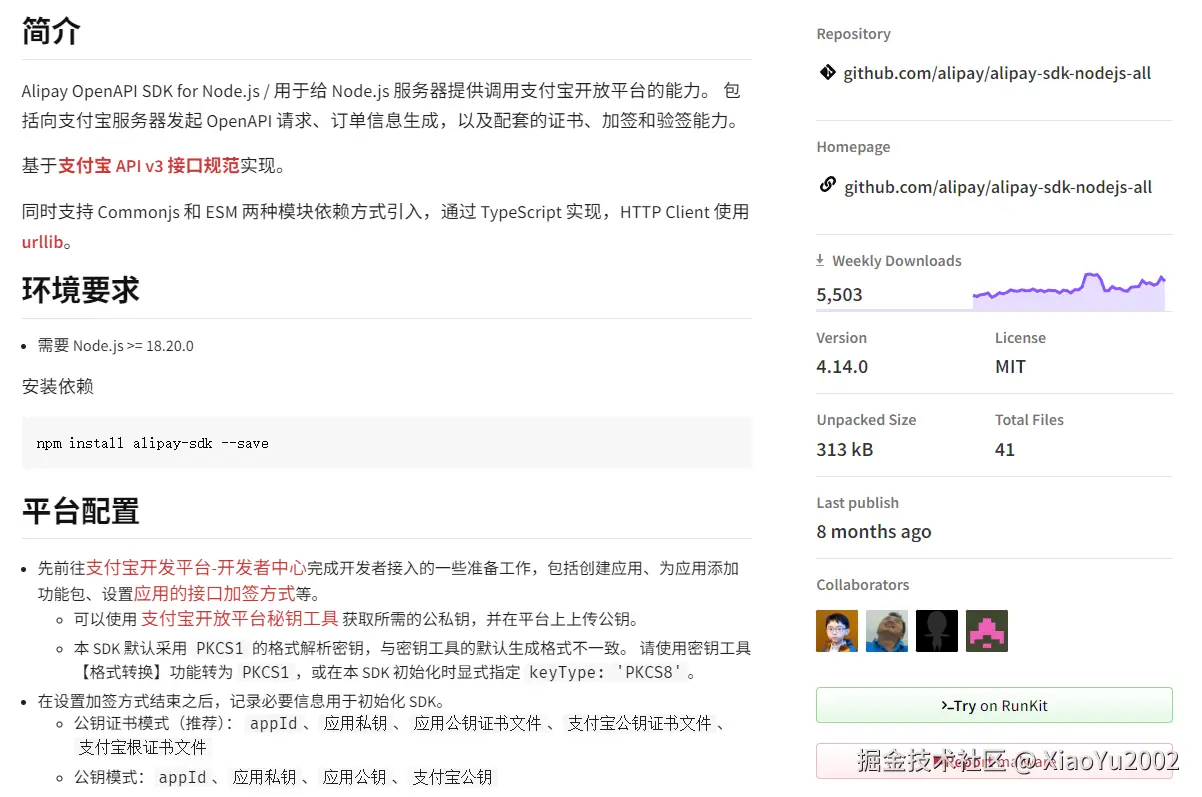Click the chain-link icon under Homepage
Viewport: 1202px width, 797px height.
827,185
